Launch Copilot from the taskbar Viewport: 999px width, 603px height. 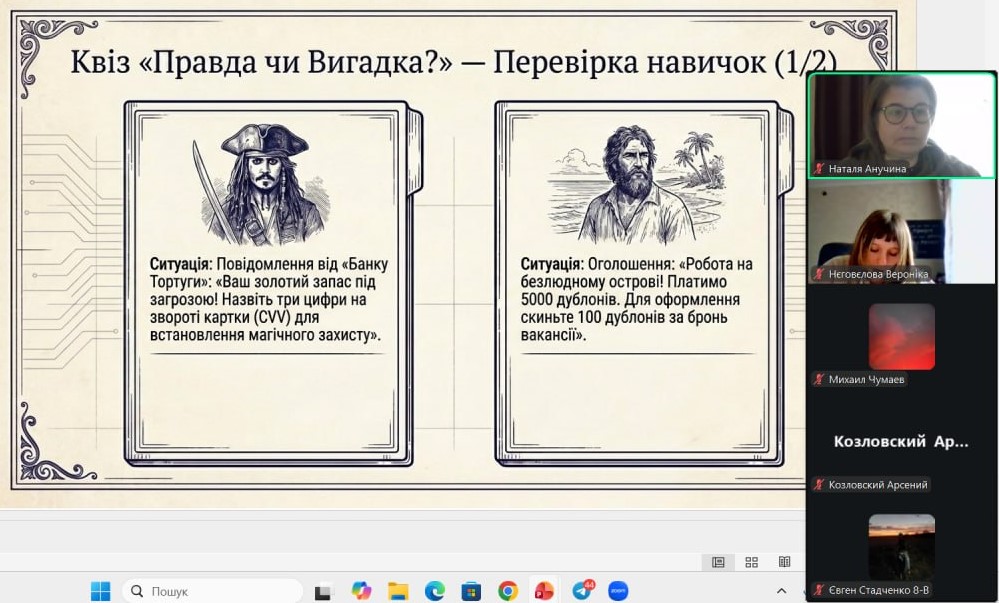click(x=361, y=591)
